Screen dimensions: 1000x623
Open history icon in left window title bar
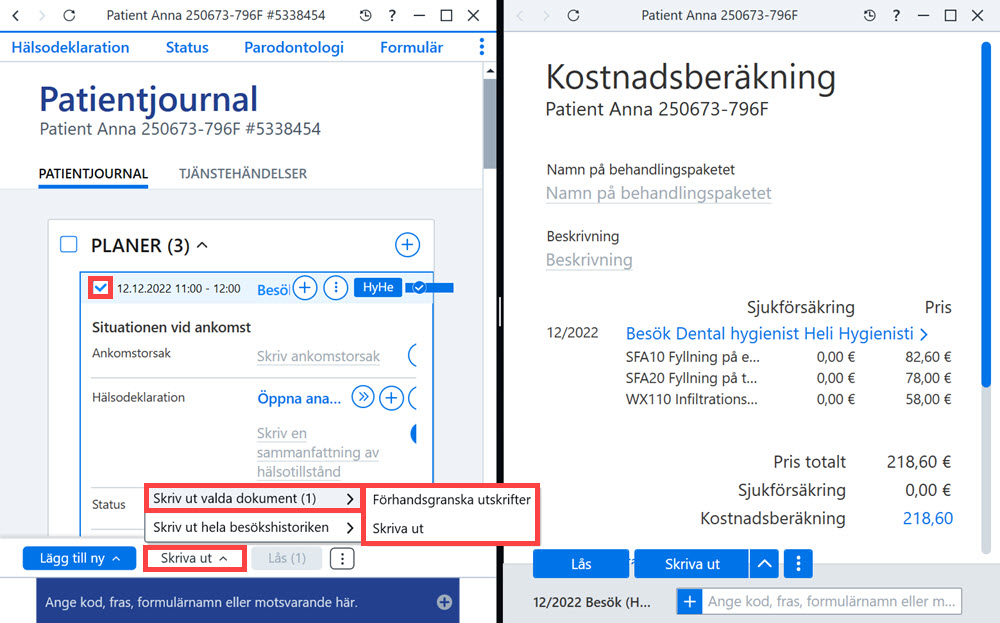pos(365,15)
